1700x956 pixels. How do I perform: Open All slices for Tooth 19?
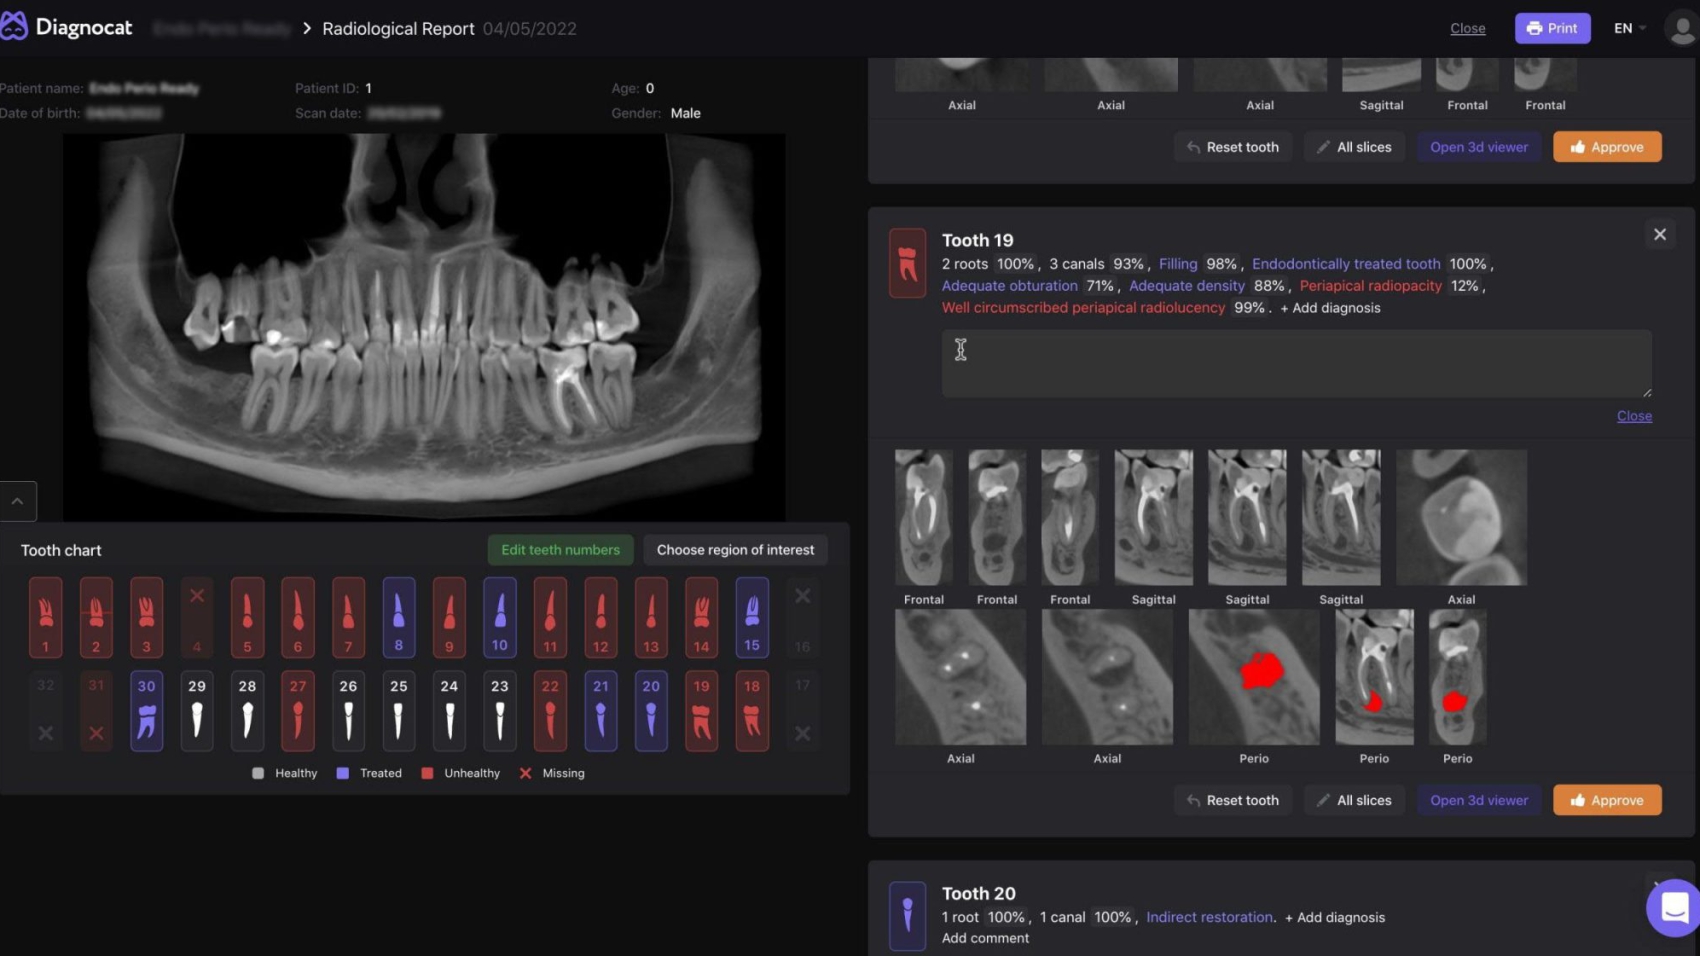point(1354,800)
